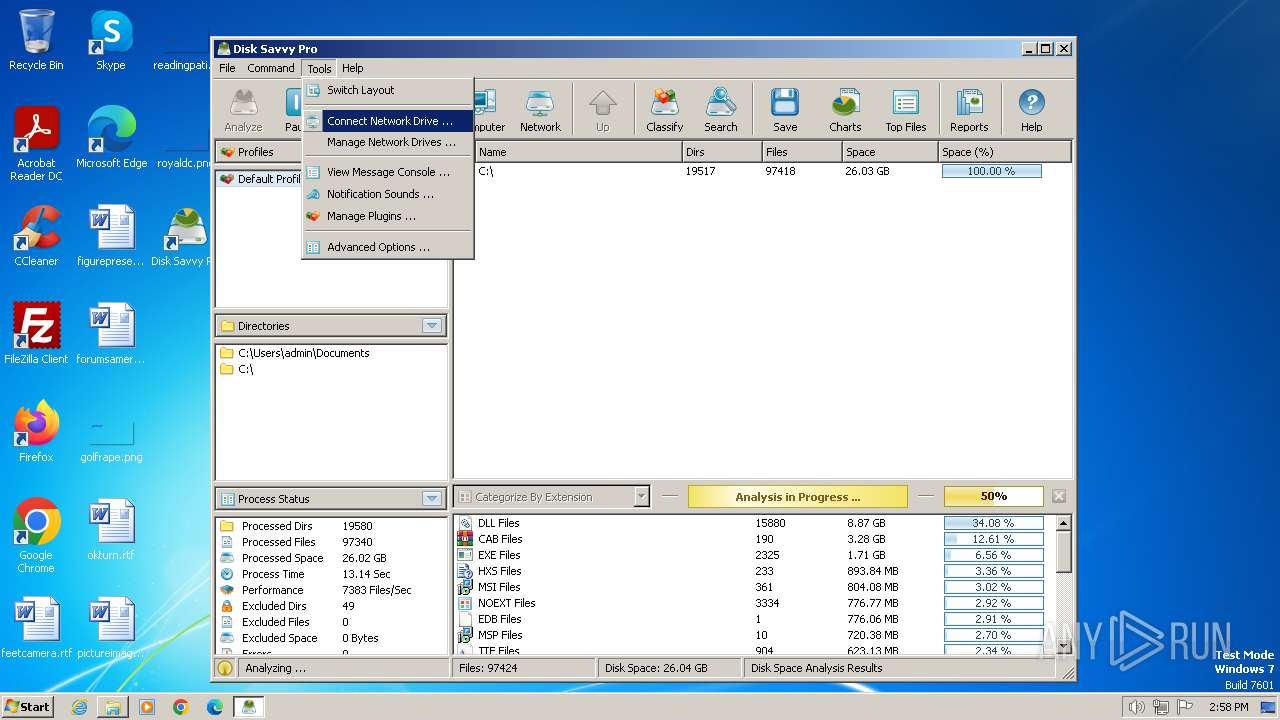The width and height of the screenshot is (1280, 720).
Task: Click the Analyze toolbar icon
Action: [x=243, y=110]
